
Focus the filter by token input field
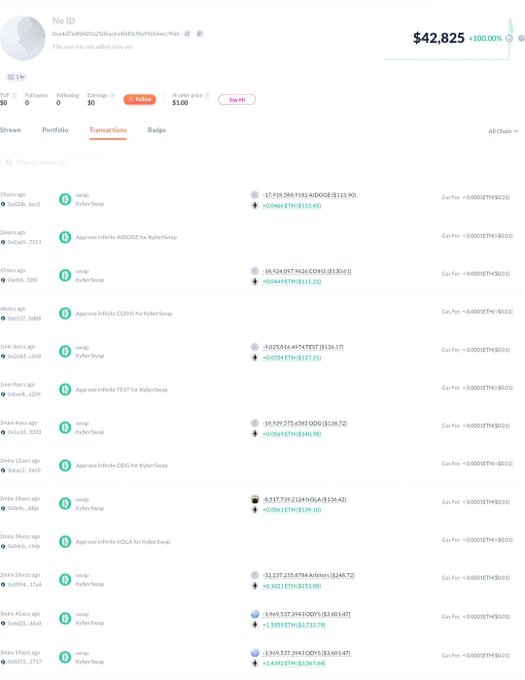(x=52, y=163)
